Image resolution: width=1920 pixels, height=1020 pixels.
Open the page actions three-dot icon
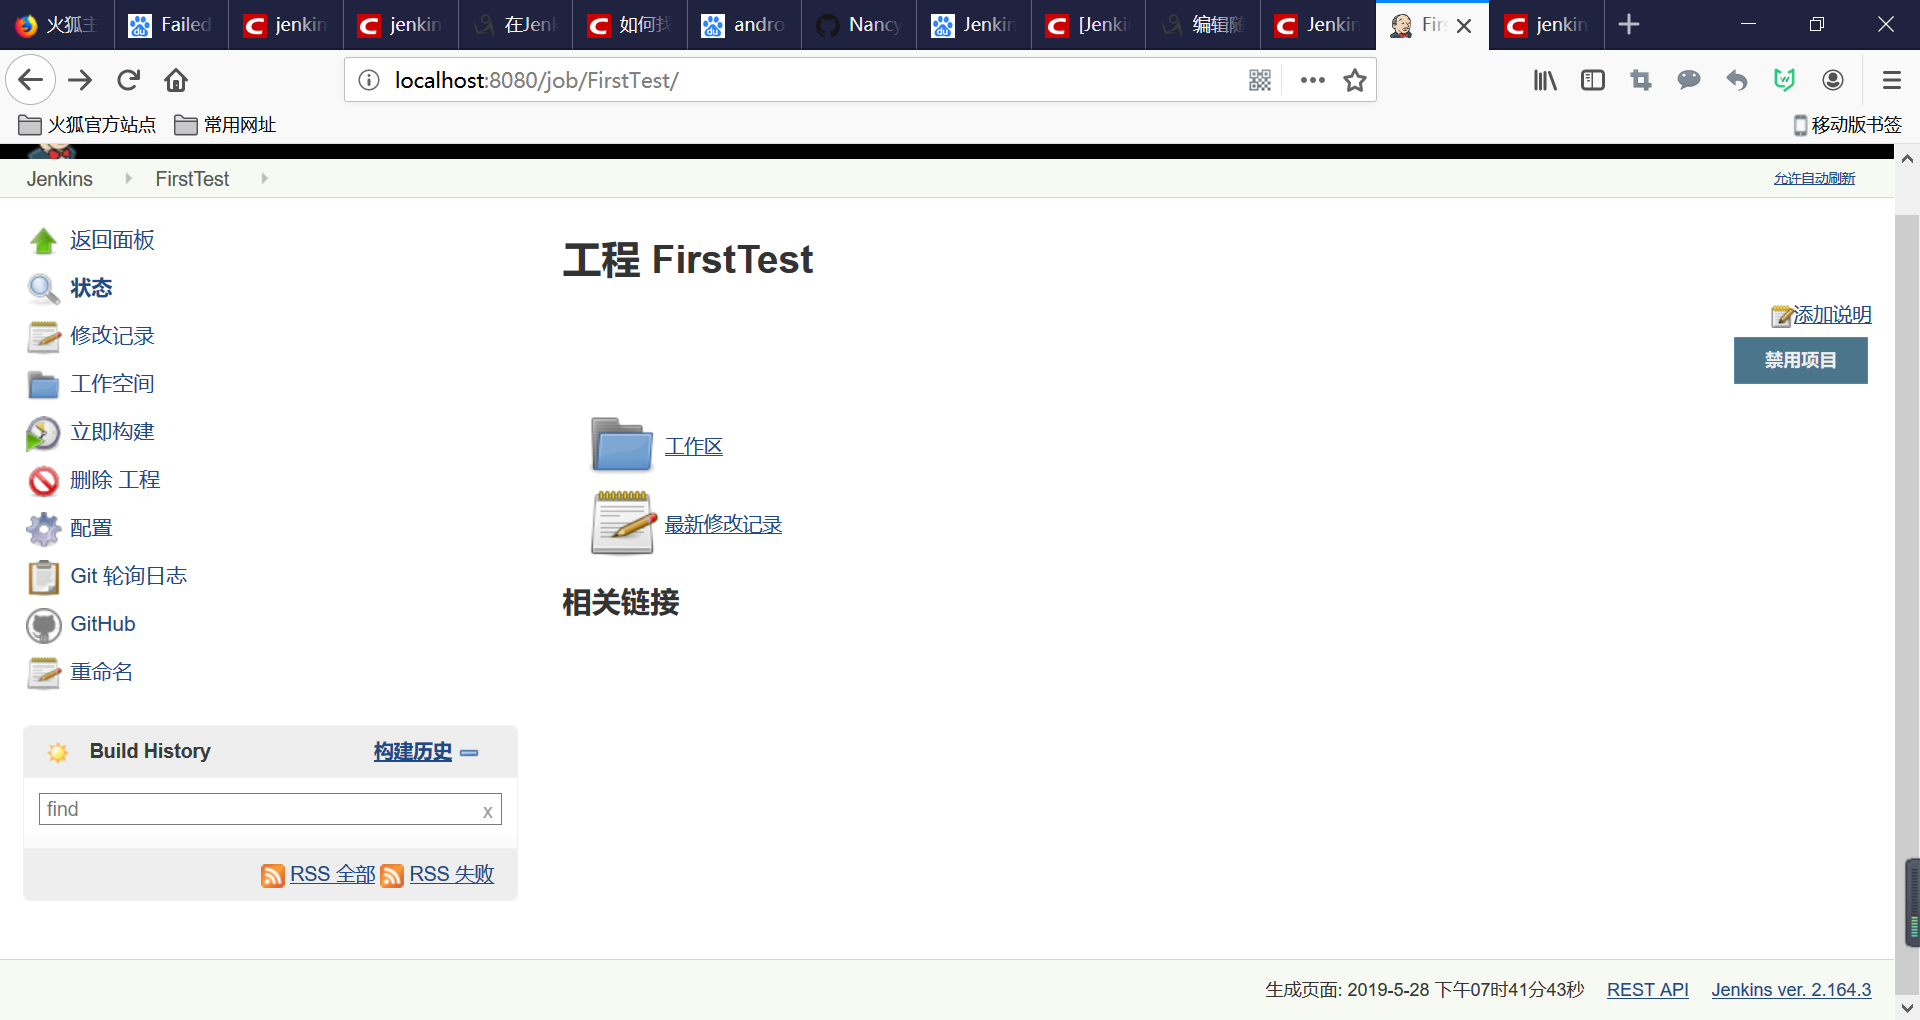[1312, 80]
